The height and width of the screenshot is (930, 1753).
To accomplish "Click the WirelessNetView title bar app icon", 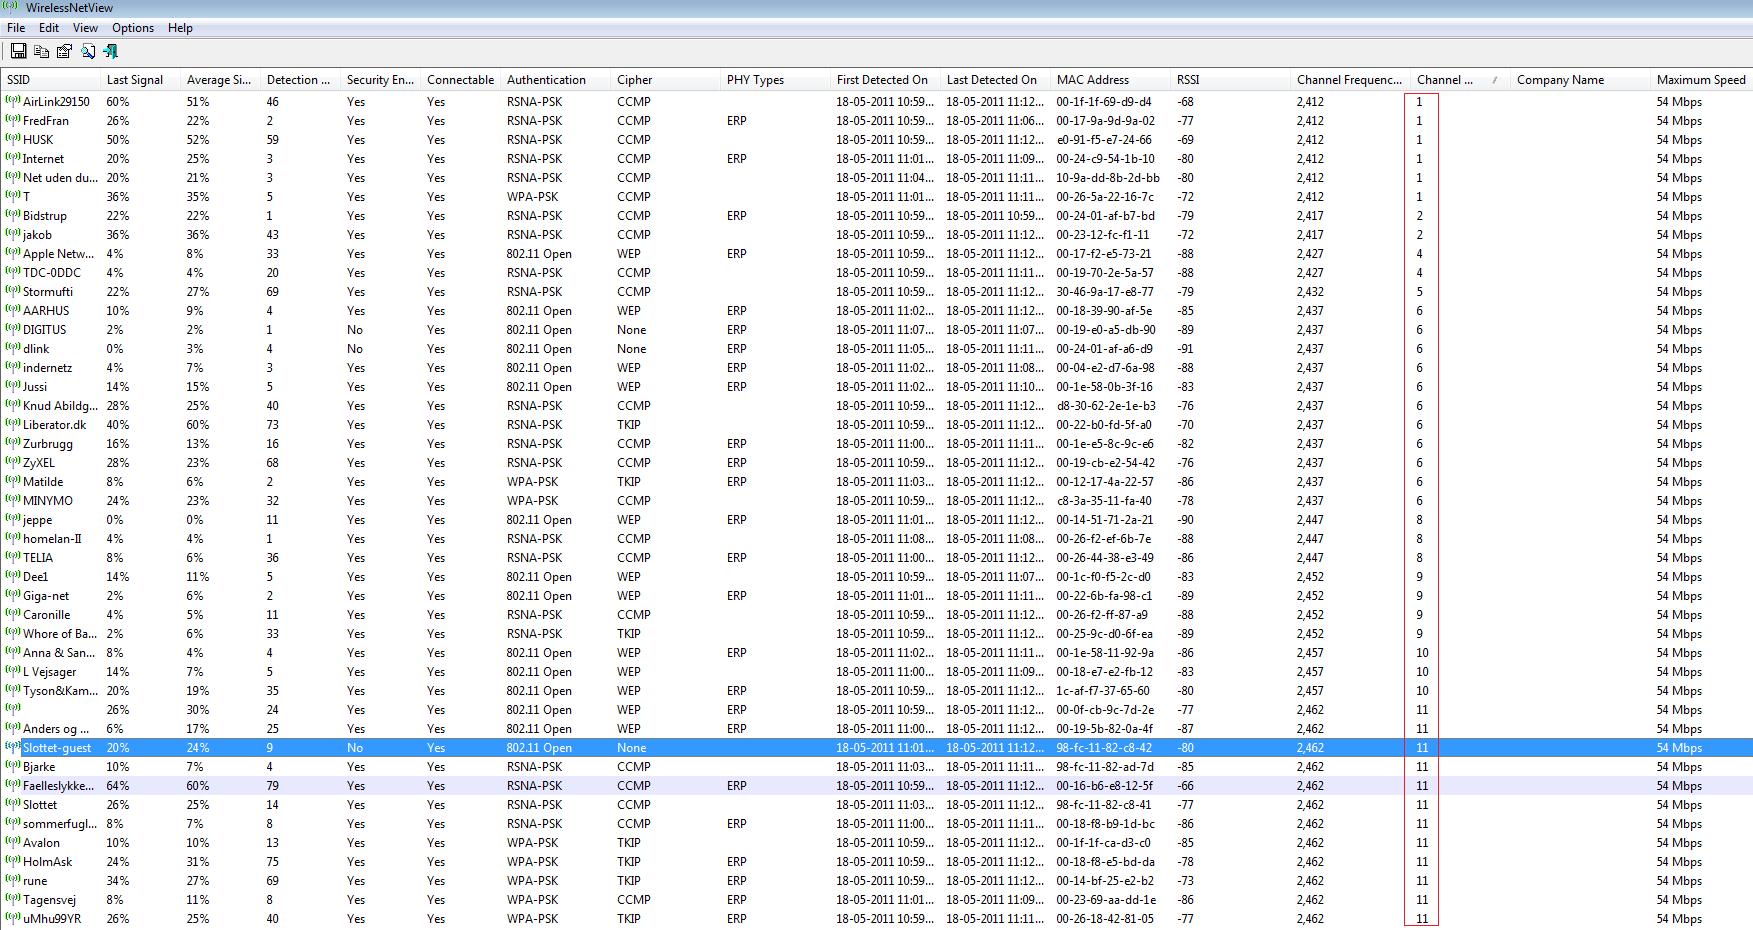I will point(13,7).
